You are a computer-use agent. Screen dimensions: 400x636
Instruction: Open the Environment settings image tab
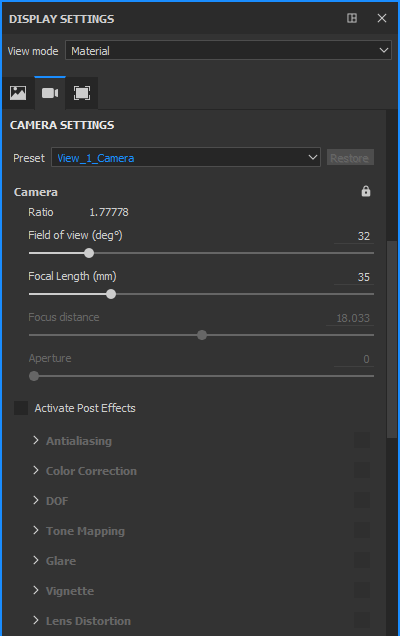point(18,93)
